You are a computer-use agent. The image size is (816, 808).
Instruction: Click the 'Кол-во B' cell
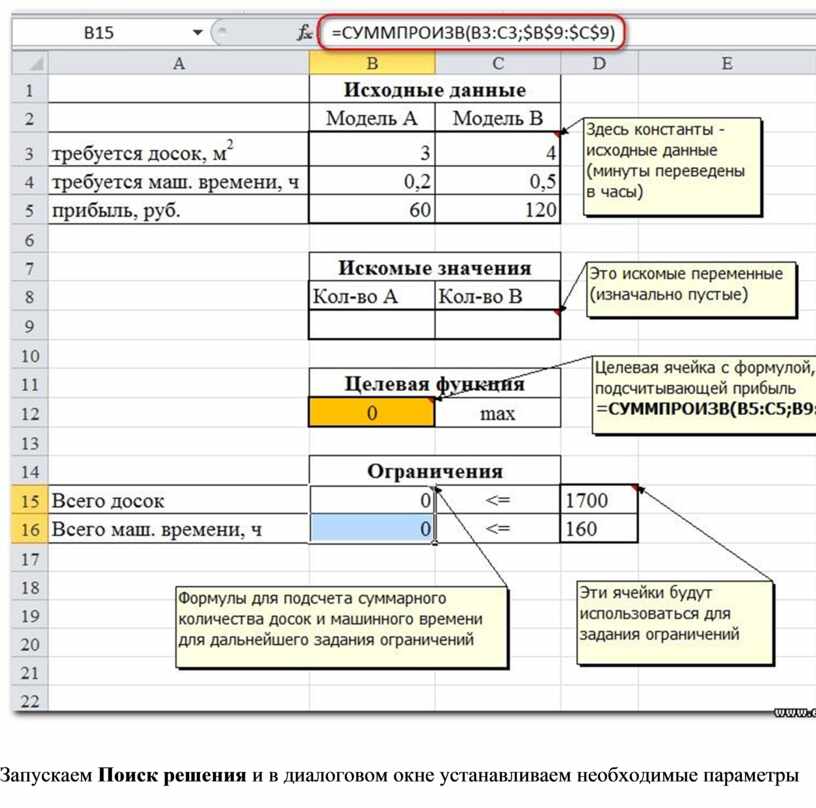tap(498, 296)
